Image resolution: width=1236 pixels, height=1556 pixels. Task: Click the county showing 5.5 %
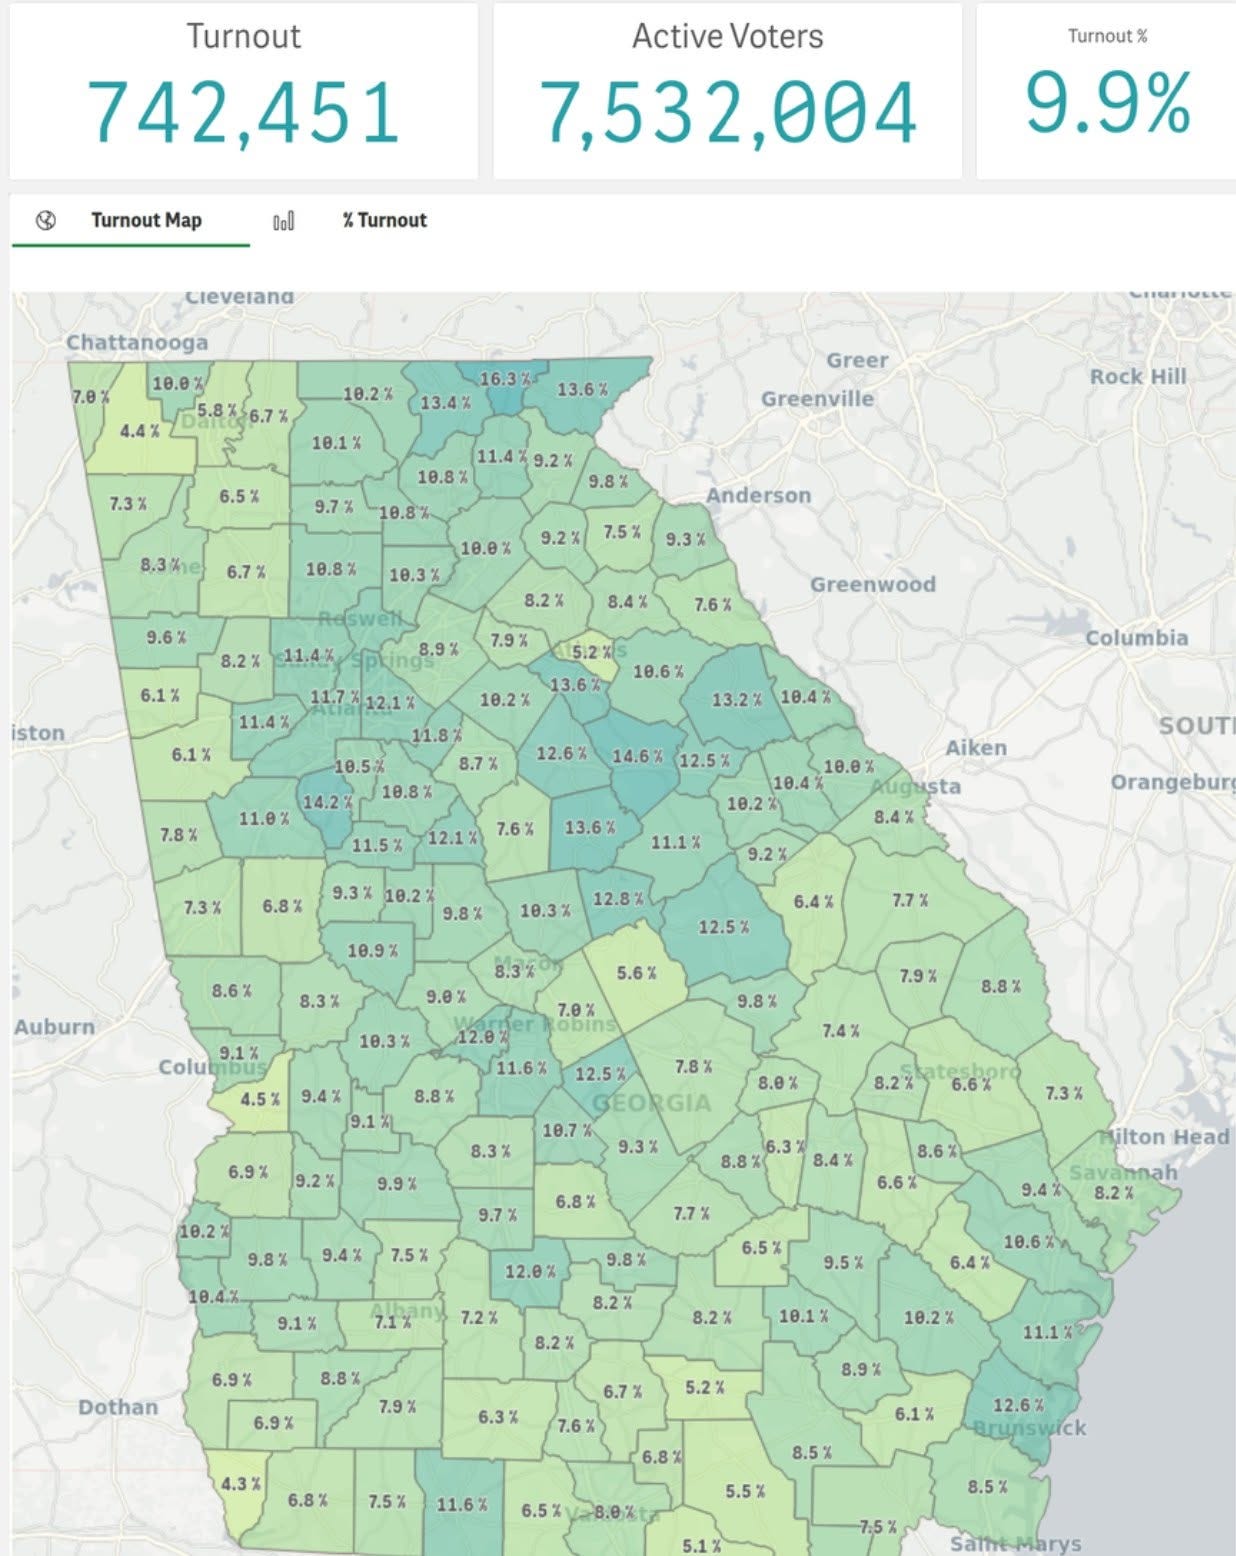[745, 1491]
